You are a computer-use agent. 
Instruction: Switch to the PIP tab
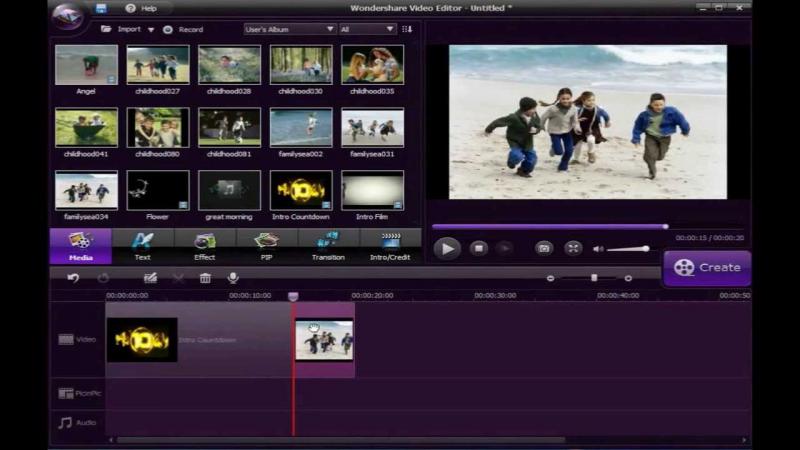[266, 246]
